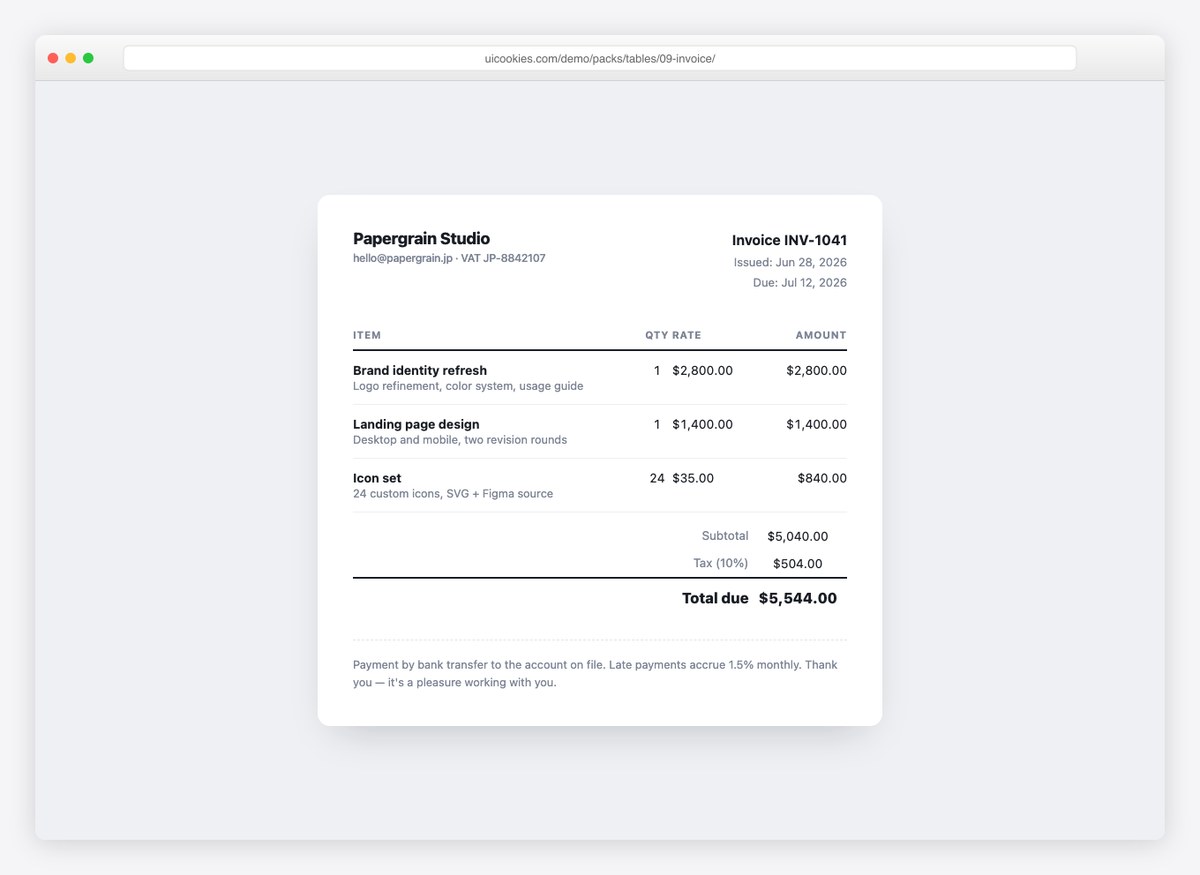Select the hello@papergrain.jp VAT line
Screen dimensions: 1200x875
[x=449, y=258]
